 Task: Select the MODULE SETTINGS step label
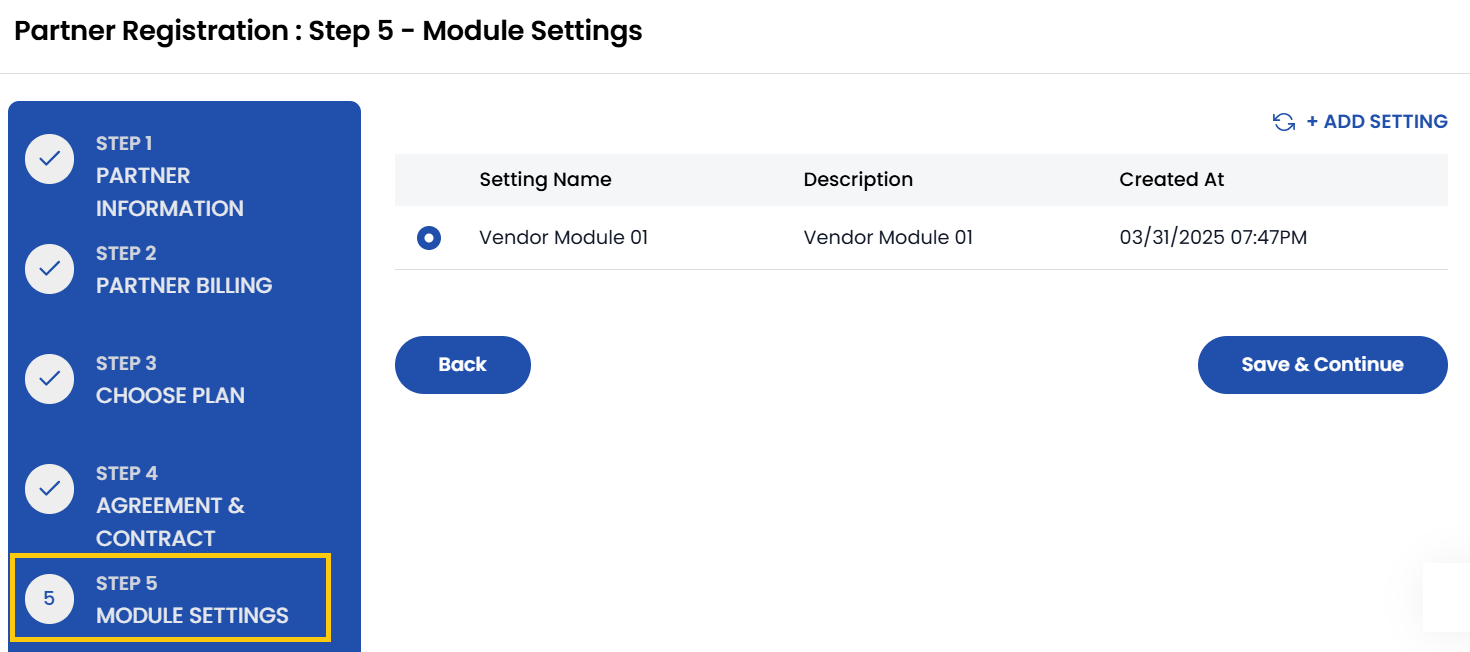coord(192,616)
